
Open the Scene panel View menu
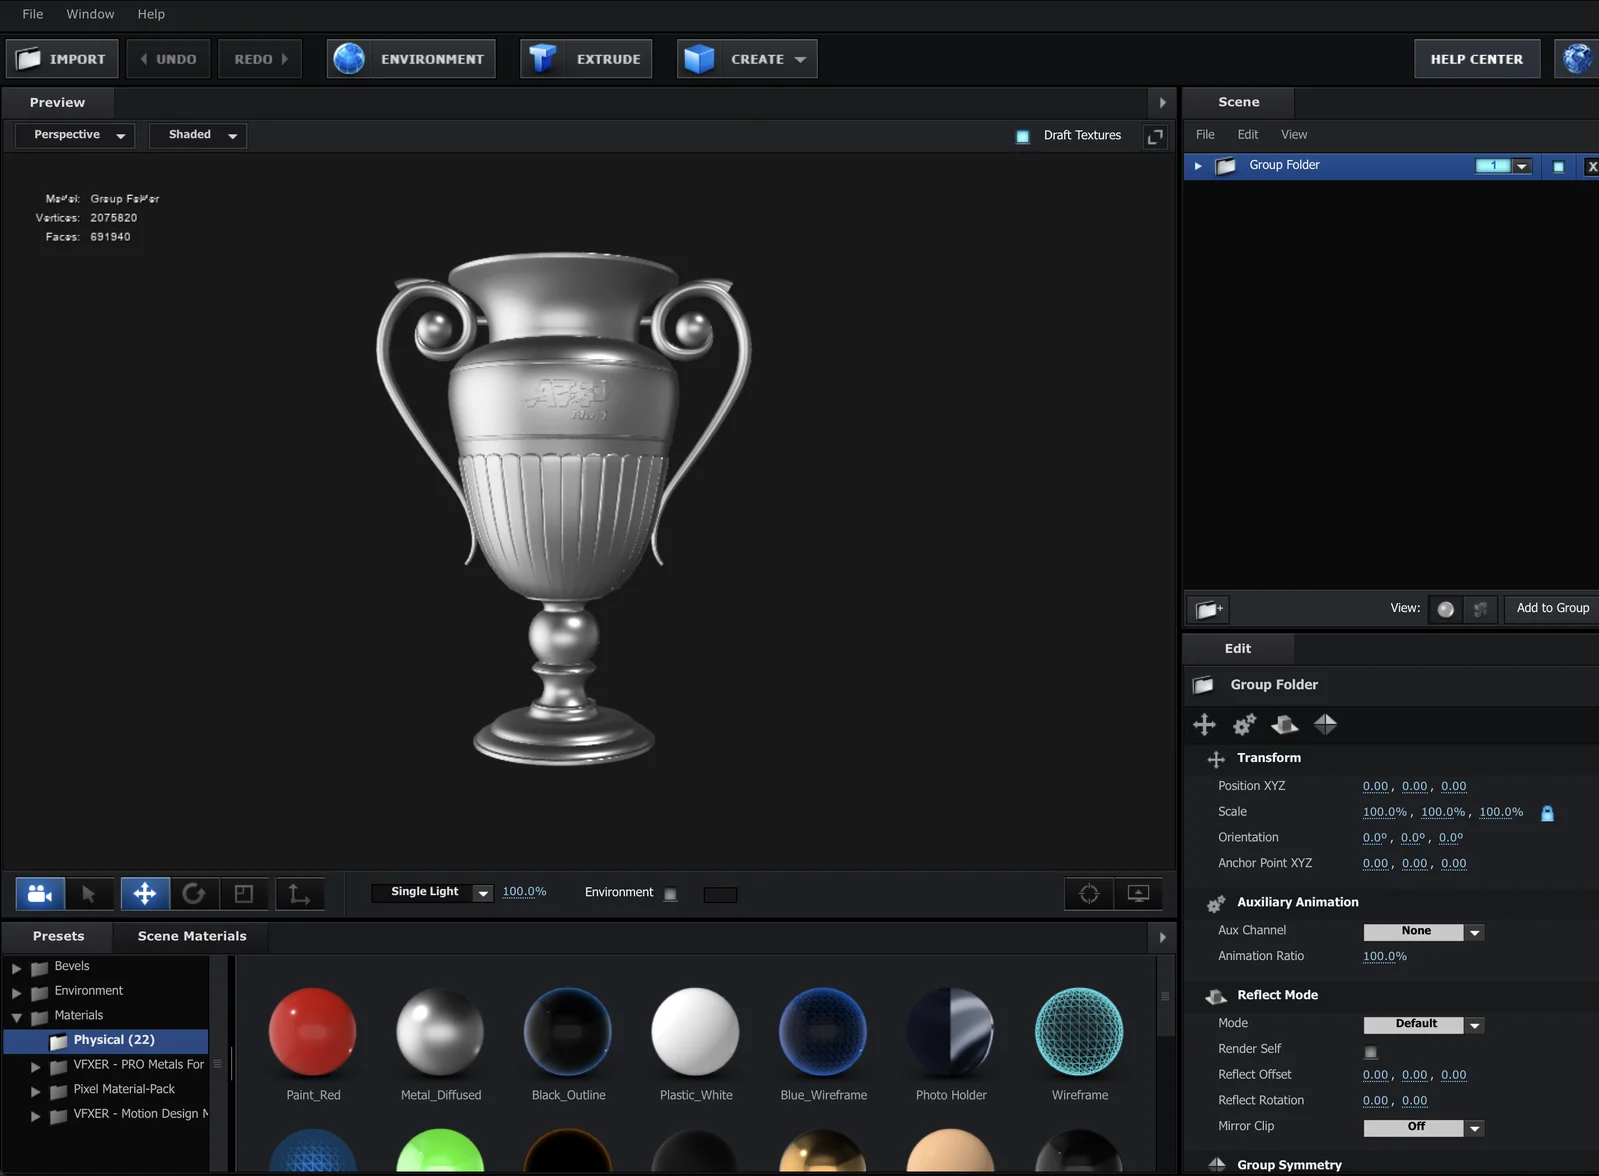pyautogui.click(x=1294, y=135)
